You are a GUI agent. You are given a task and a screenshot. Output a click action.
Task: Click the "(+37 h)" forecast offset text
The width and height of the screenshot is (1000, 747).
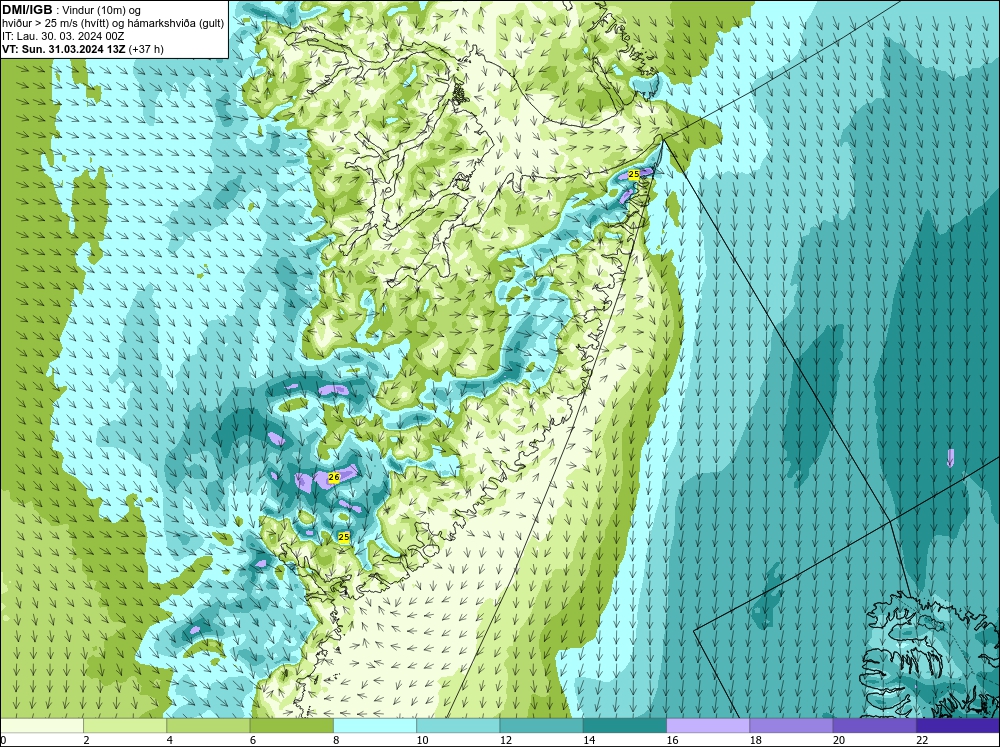[146, 49]
